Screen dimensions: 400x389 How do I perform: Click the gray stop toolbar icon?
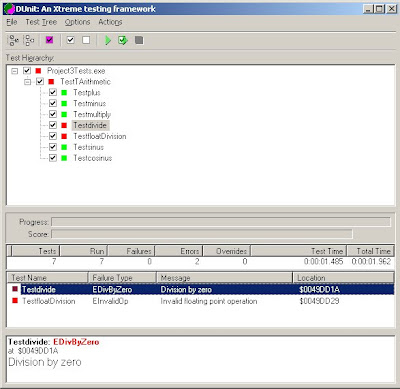(139, 40)
